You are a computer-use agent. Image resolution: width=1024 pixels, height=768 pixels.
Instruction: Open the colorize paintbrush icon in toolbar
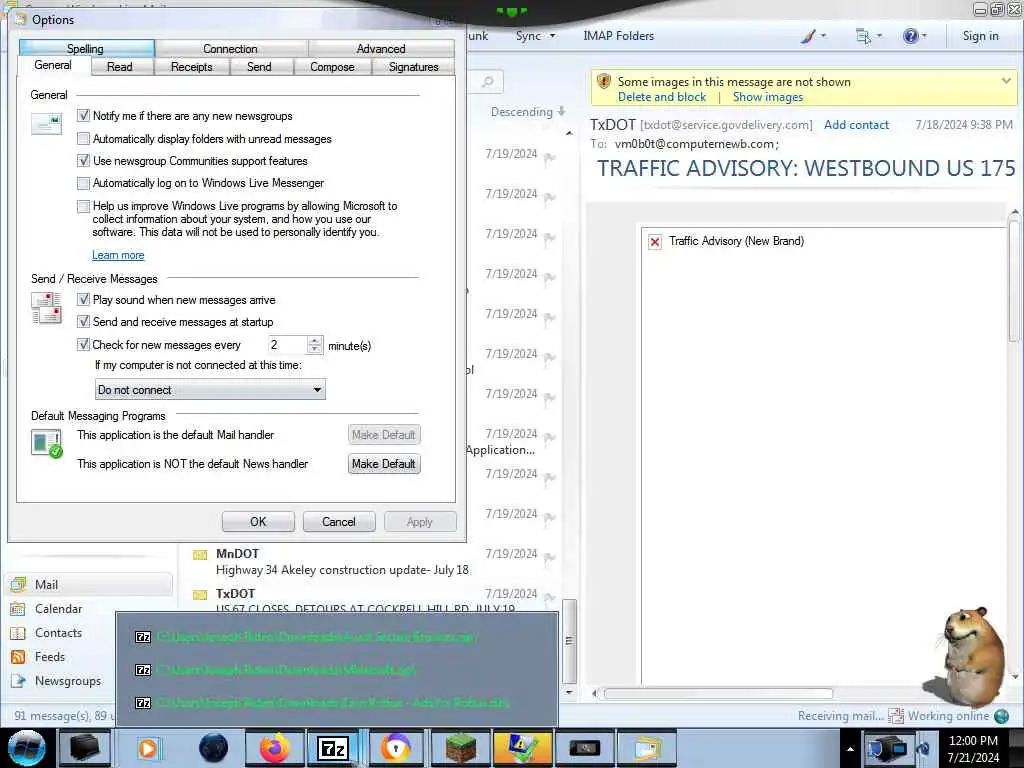[x=808, y=37]
